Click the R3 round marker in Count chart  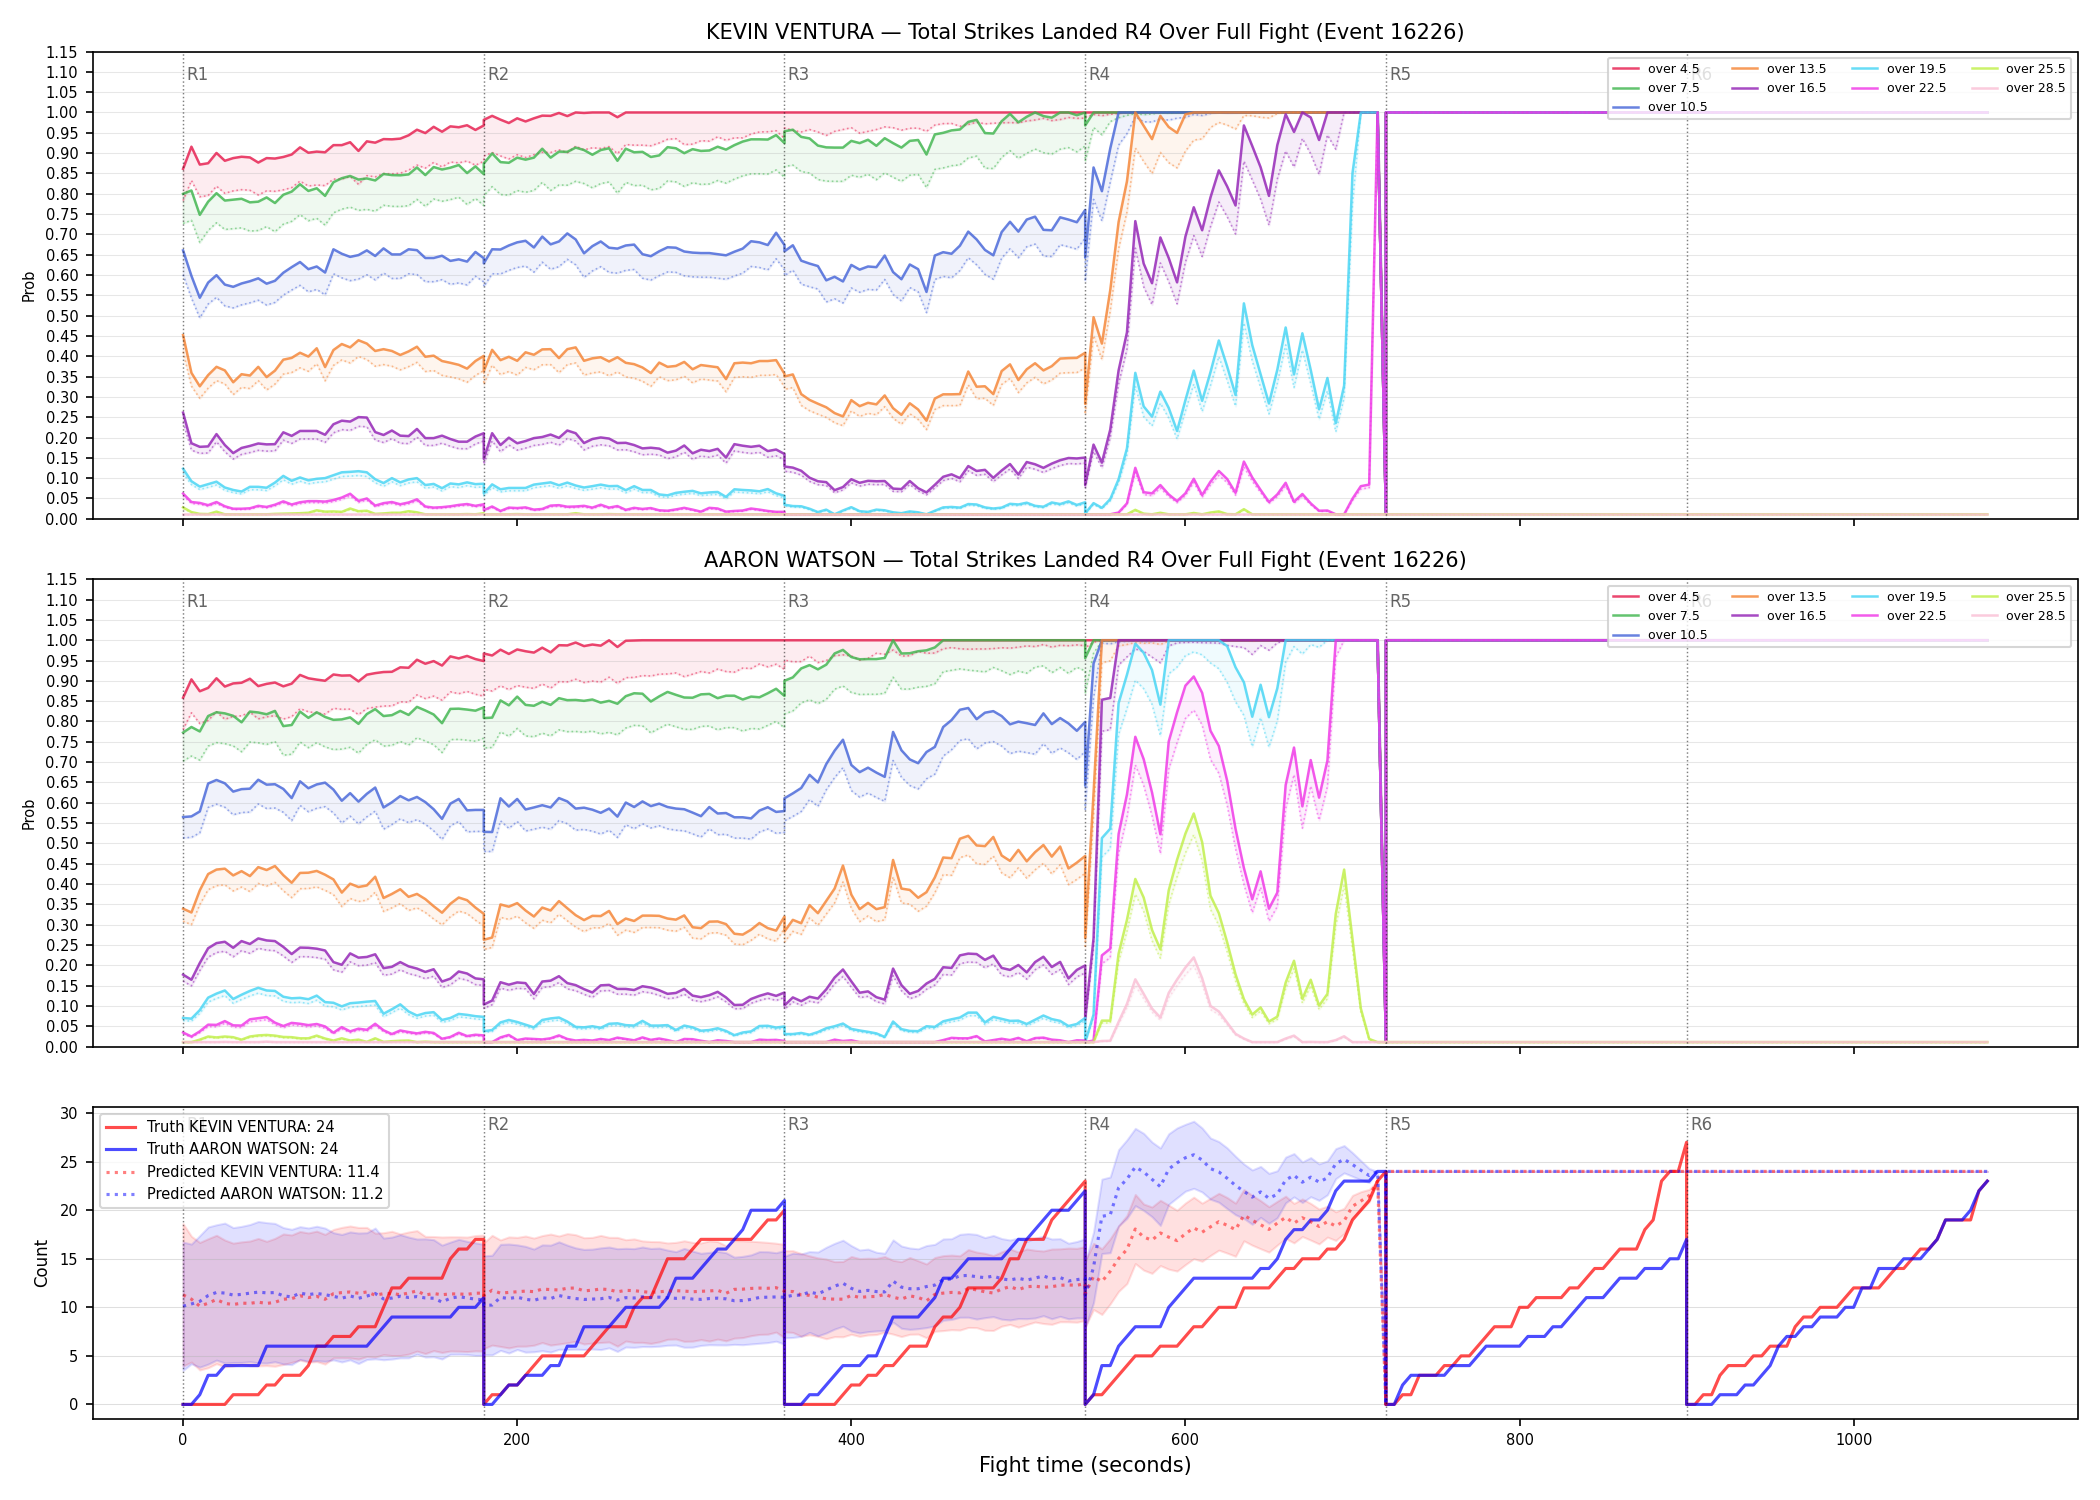[x=798, y=1124]
